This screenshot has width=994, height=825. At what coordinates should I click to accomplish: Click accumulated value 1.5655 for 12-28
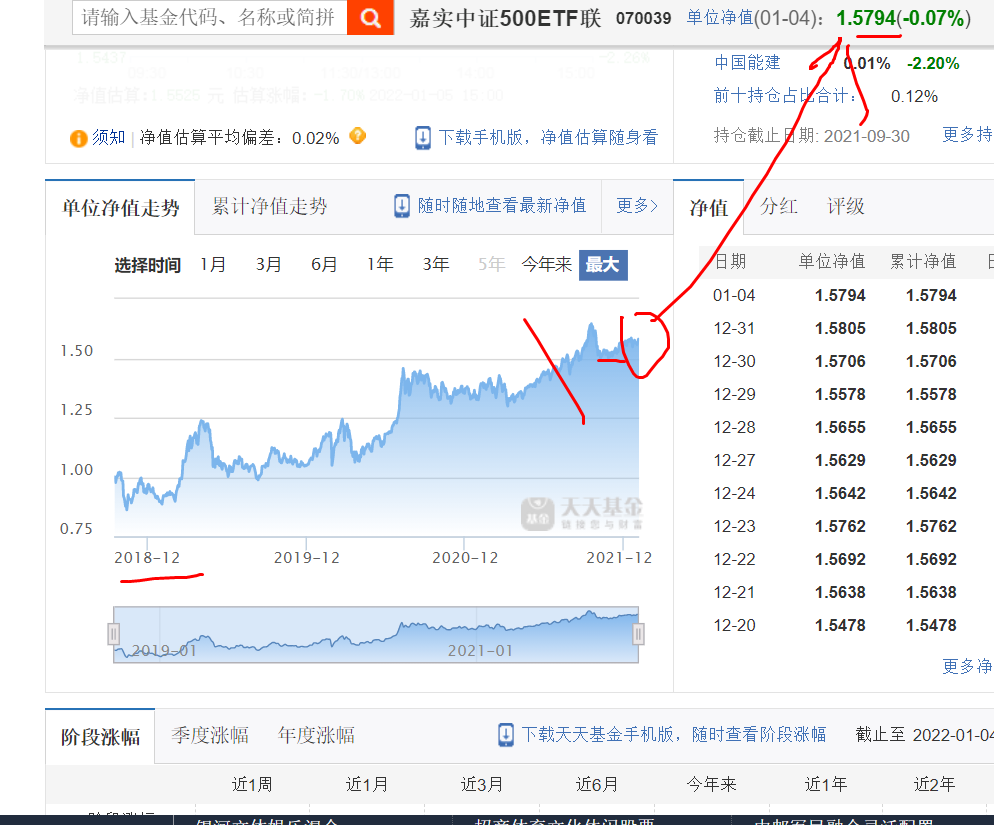[931, 427]
